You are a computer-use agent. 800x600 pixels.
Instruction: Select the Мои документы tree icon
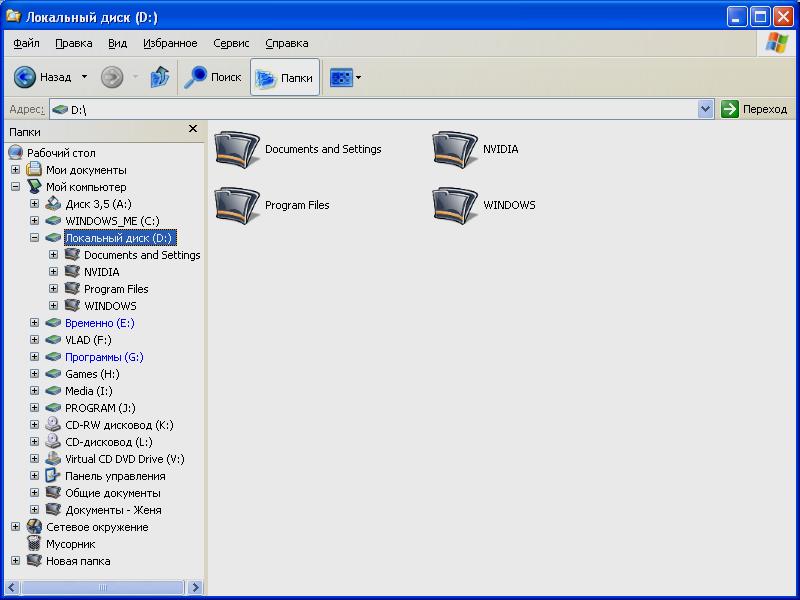pyautogui.click(x=34, y=169)
